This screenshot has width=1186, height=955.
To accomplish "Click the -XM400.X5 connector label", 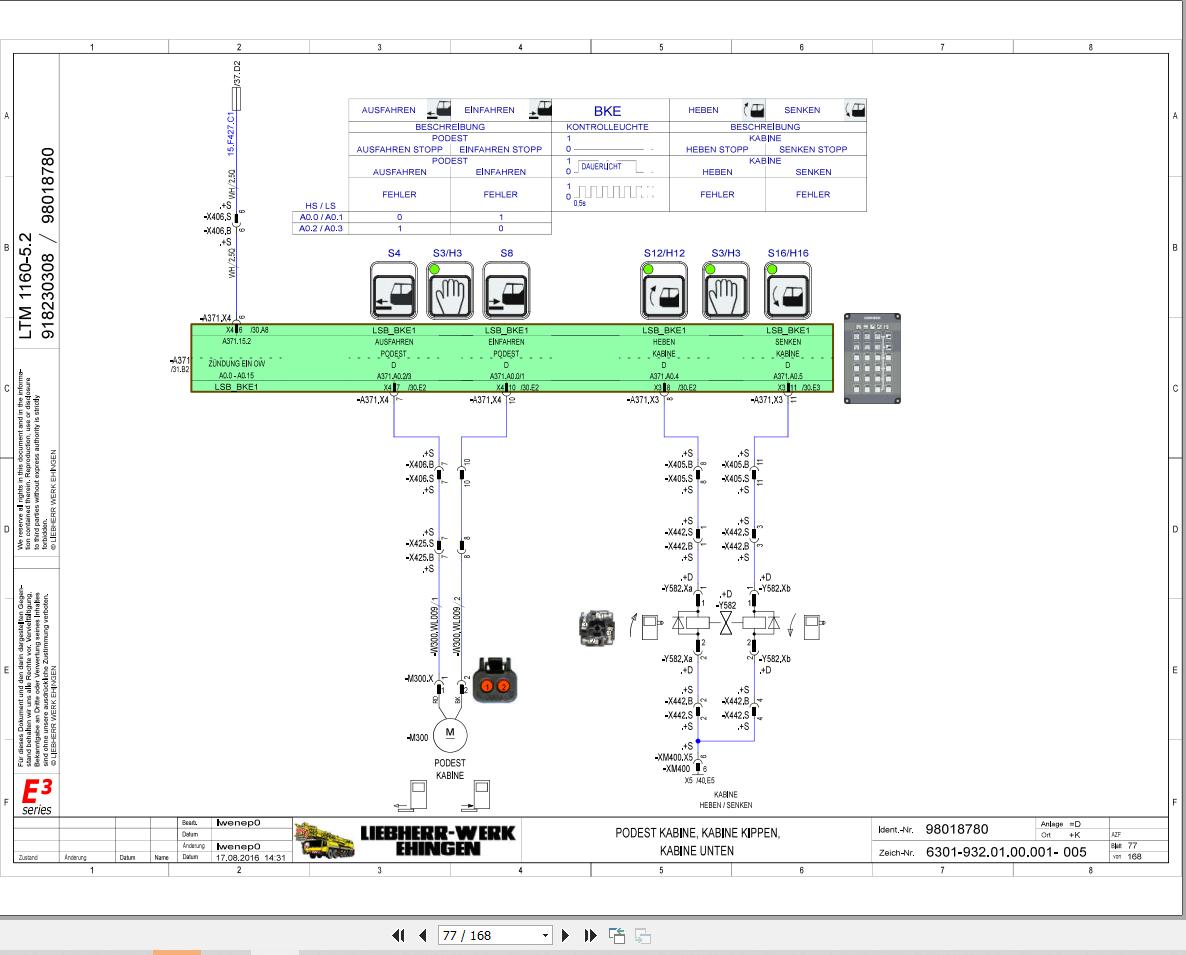I will point(673,757).
